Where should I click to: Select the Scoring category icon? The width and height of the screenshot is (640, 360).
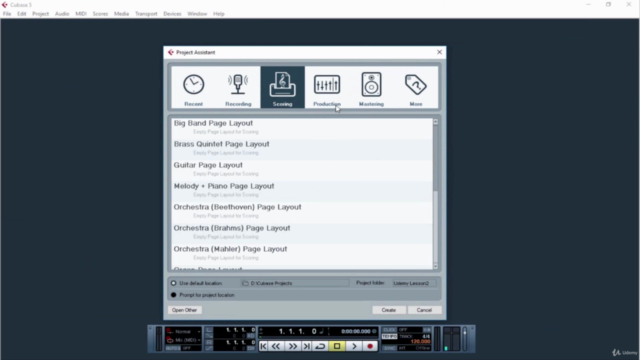282,87
